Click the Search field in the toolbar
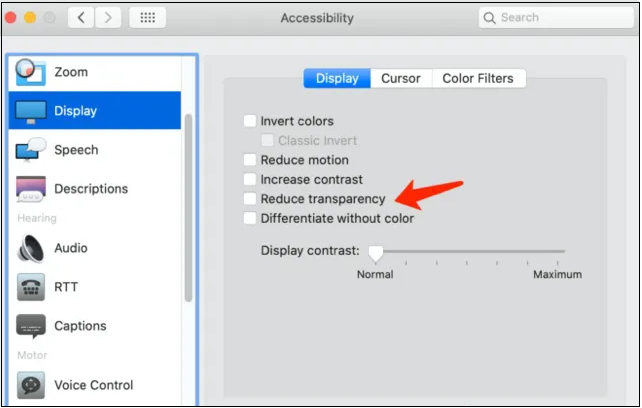The image size is (642, 408). point(553,18)
